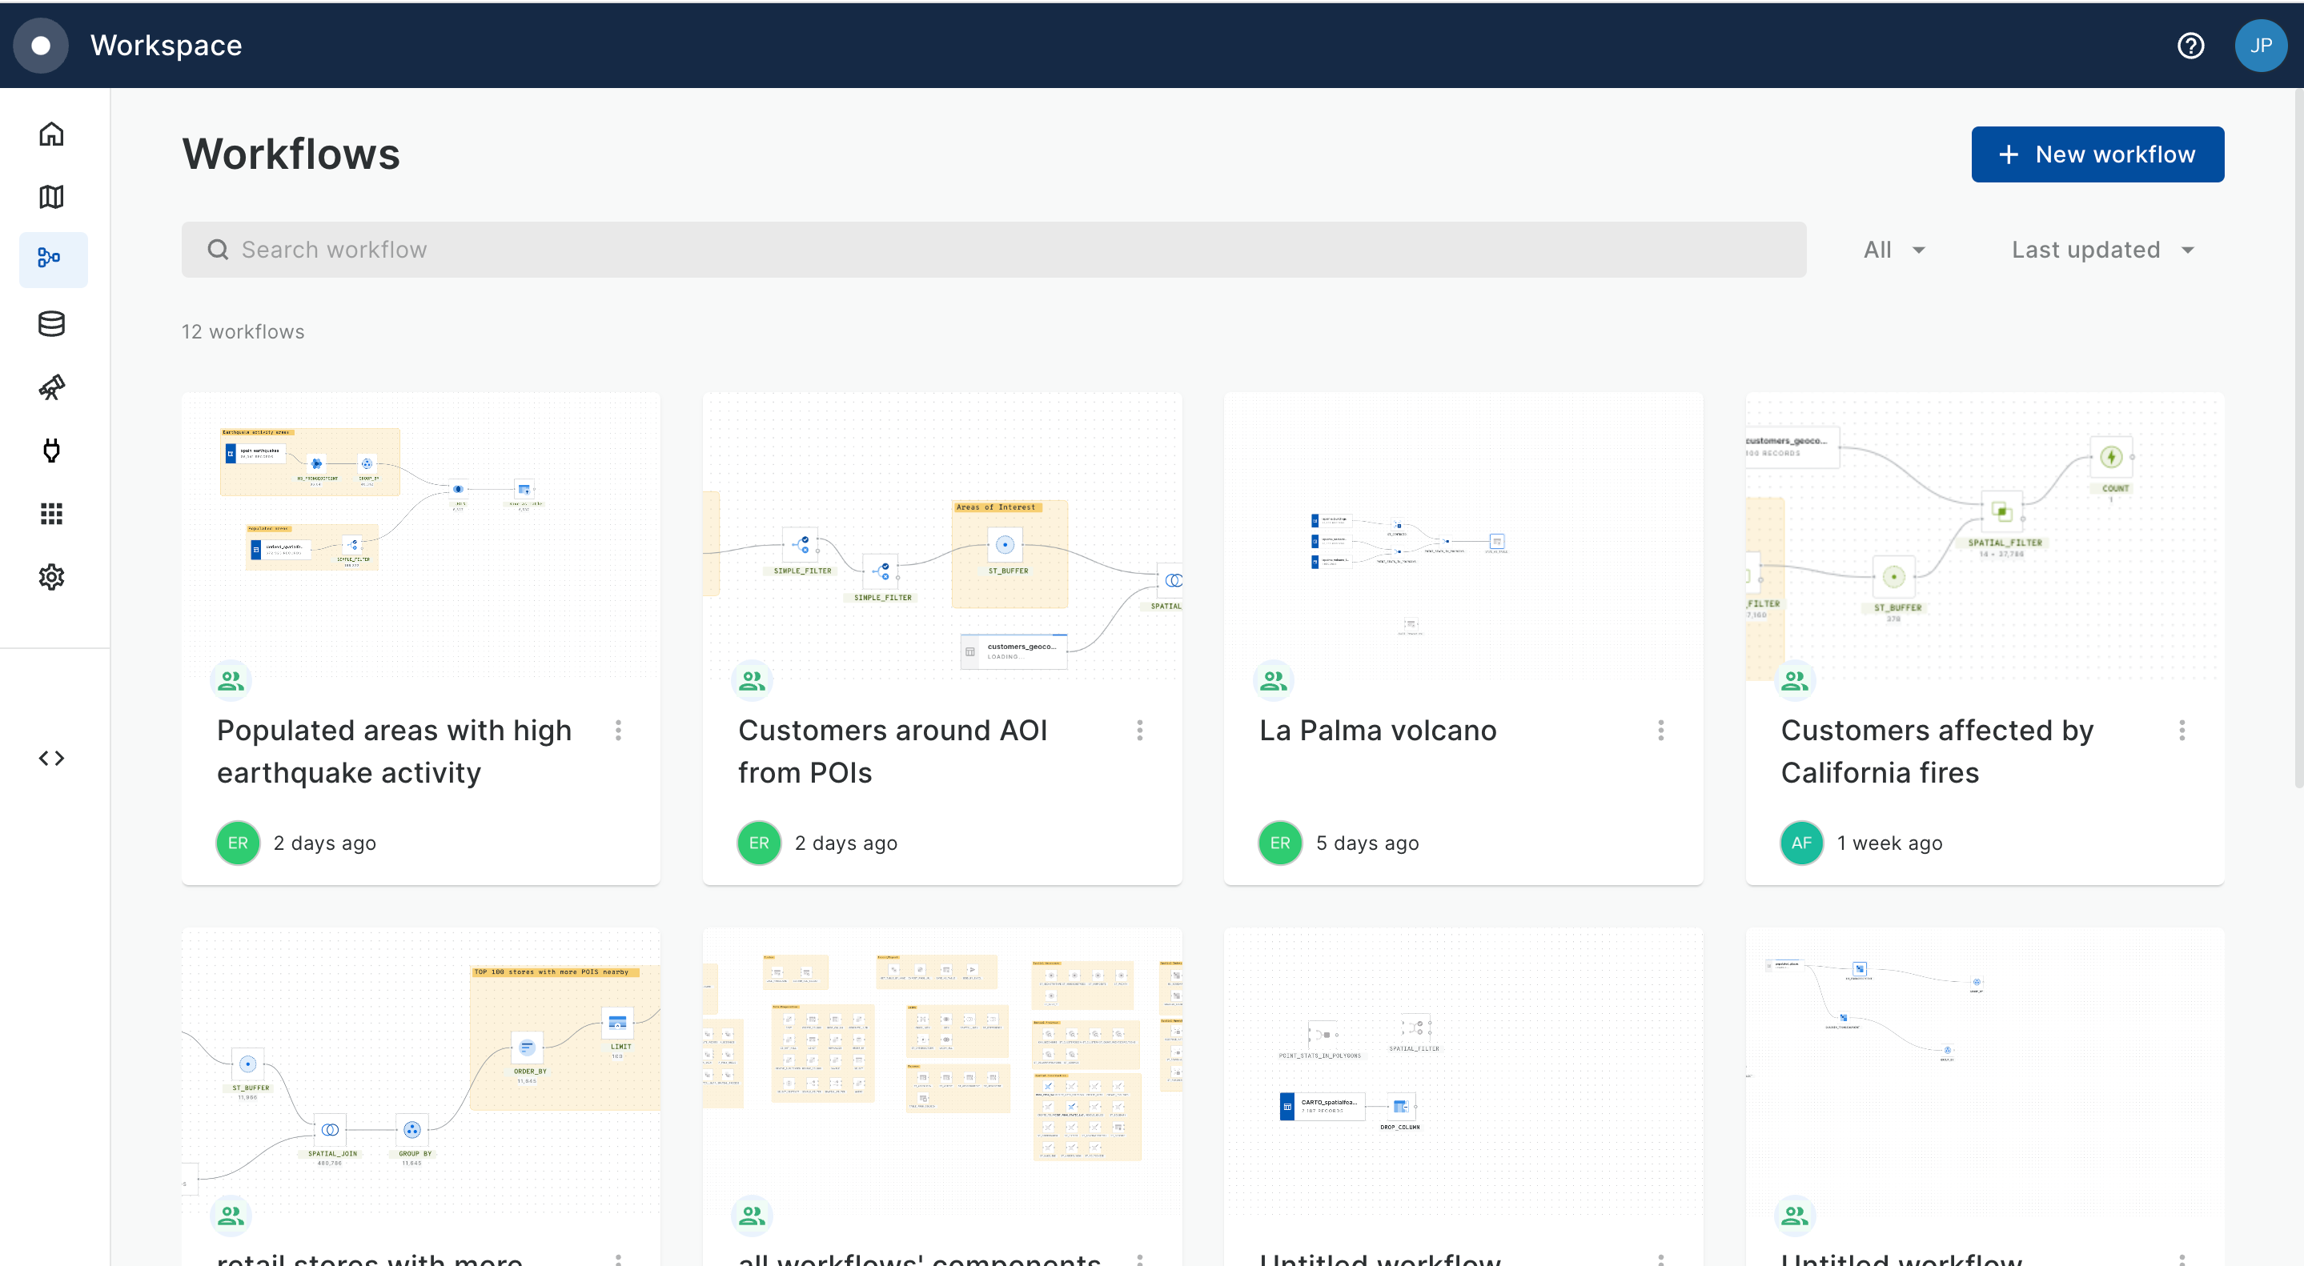The image size is (2304, 1266).
Task: Open options for California fires workflow
Action: pos(2182,731)
